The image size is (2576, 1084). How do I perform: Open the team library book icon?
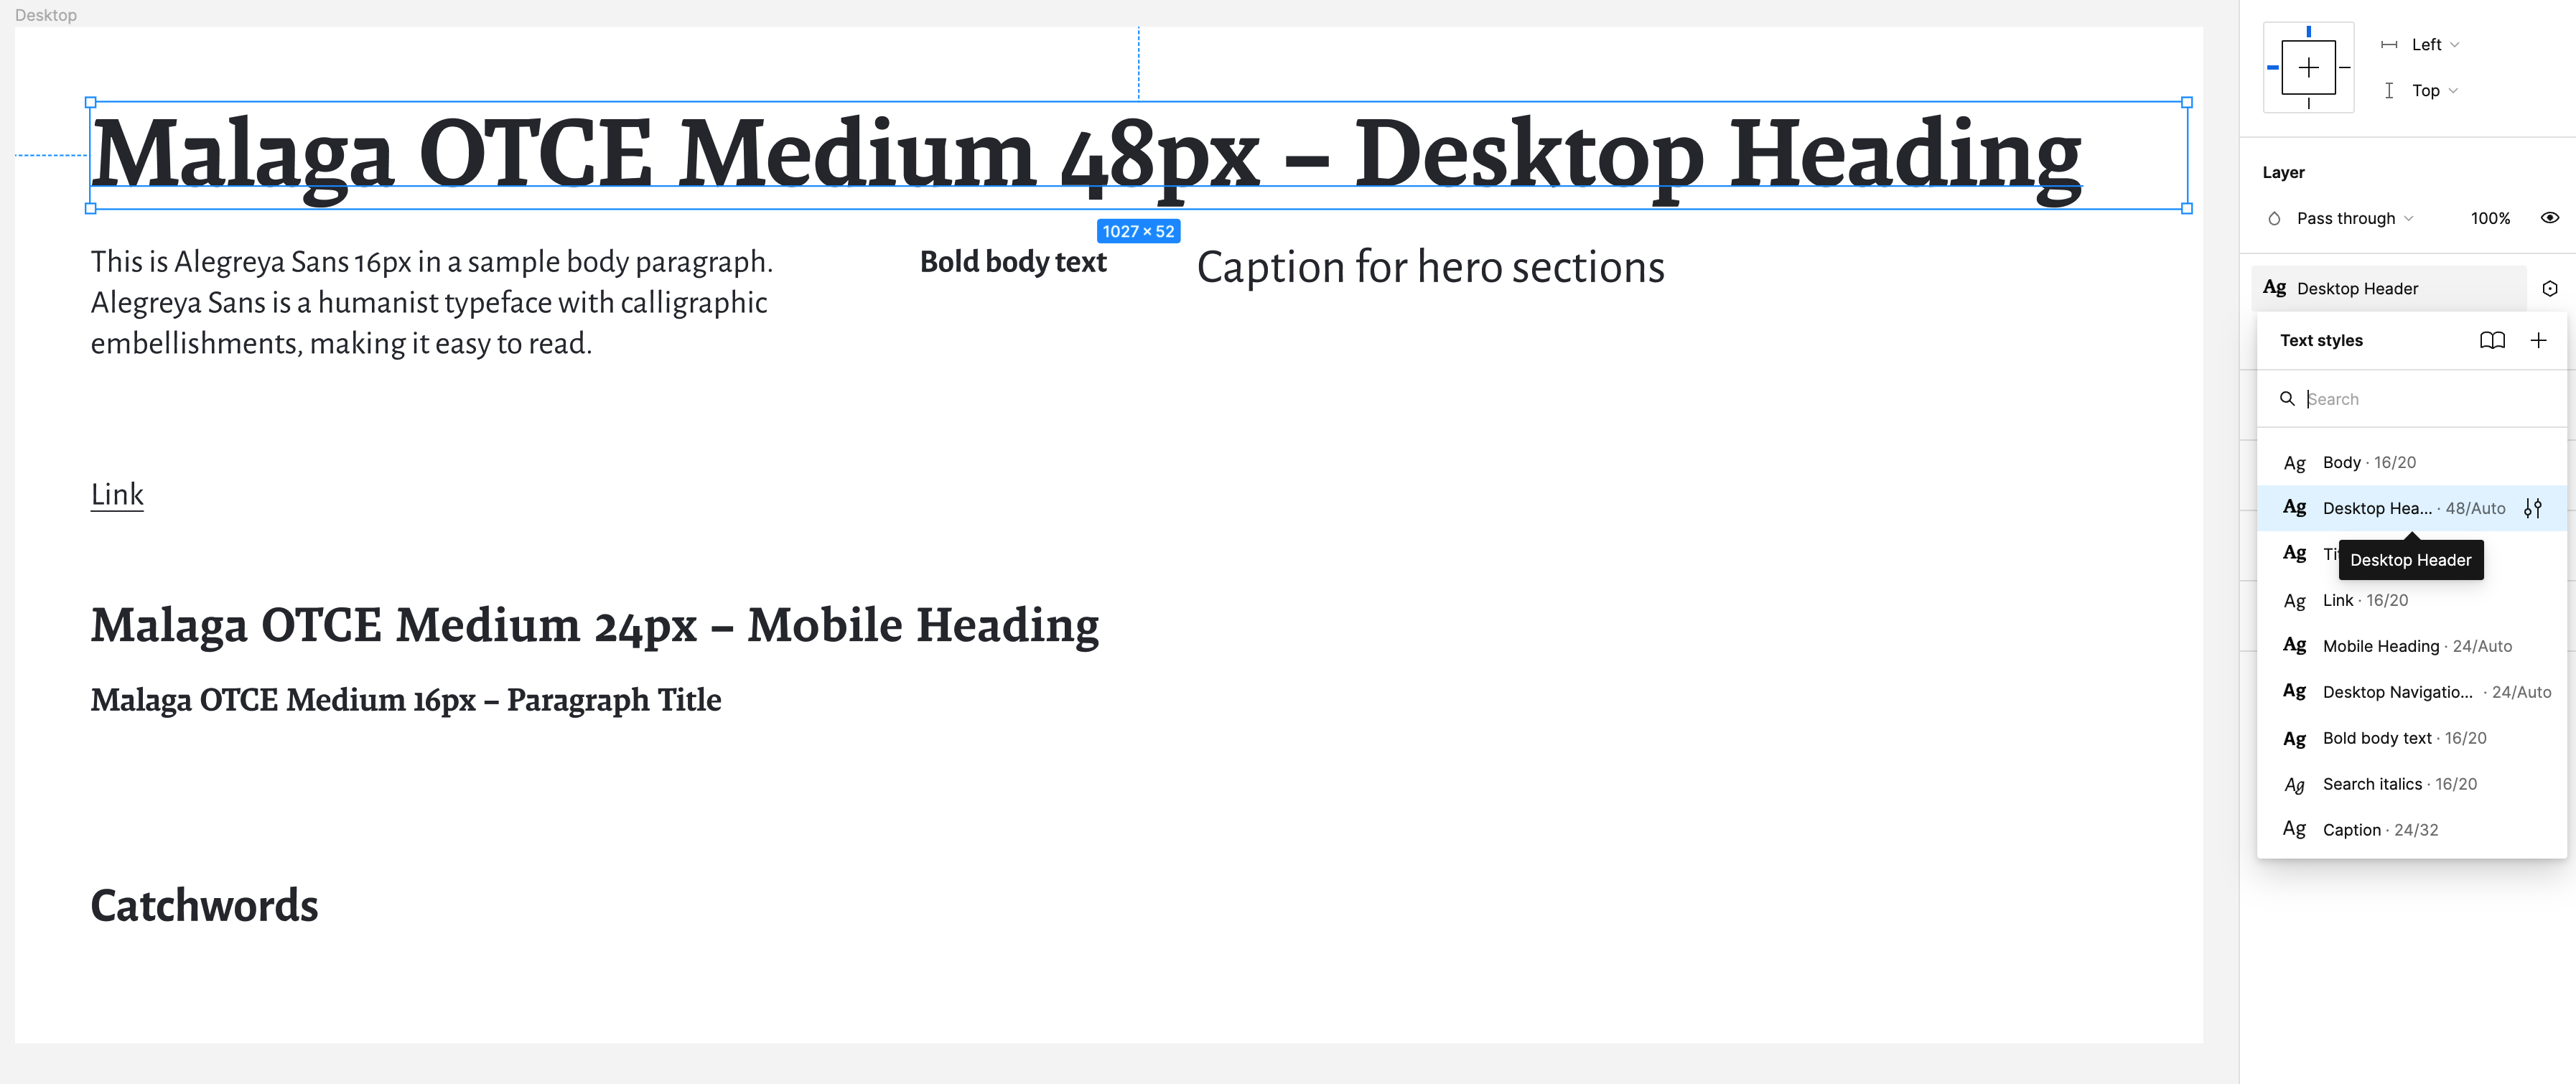click(x=2492, y=340)
